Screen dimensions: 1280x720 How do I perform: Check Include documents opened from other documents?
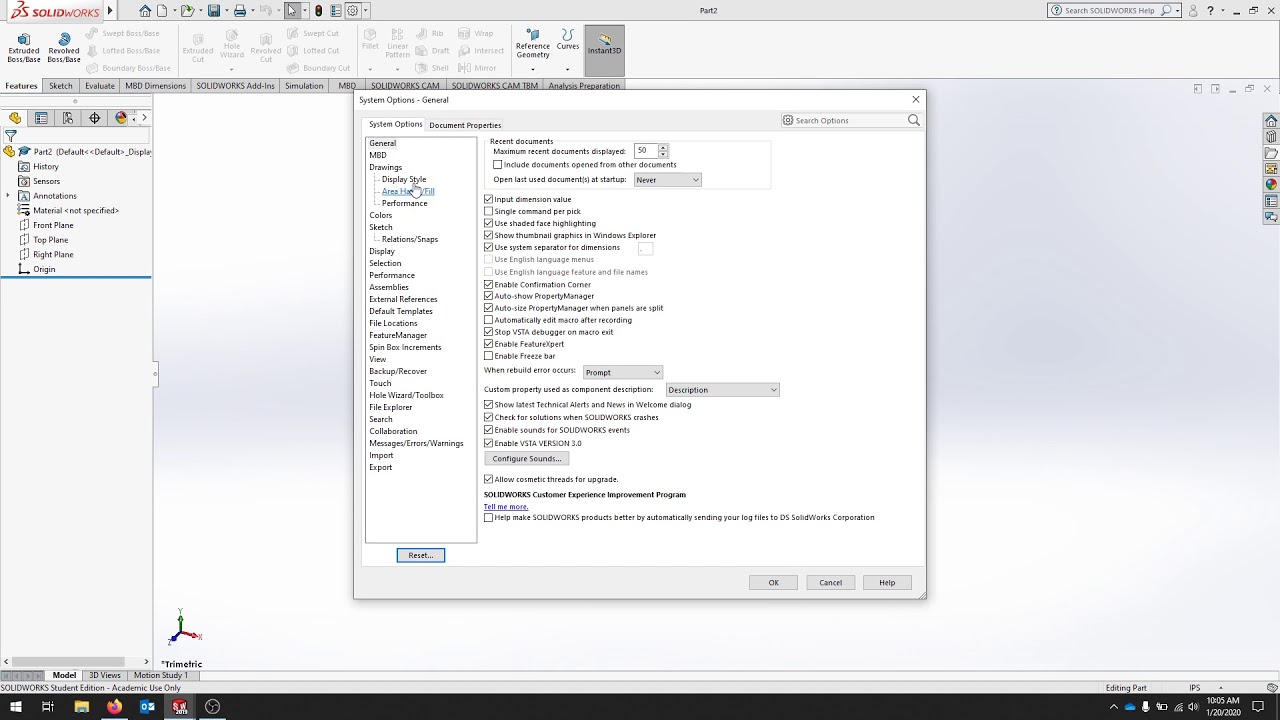pos(497,164)
